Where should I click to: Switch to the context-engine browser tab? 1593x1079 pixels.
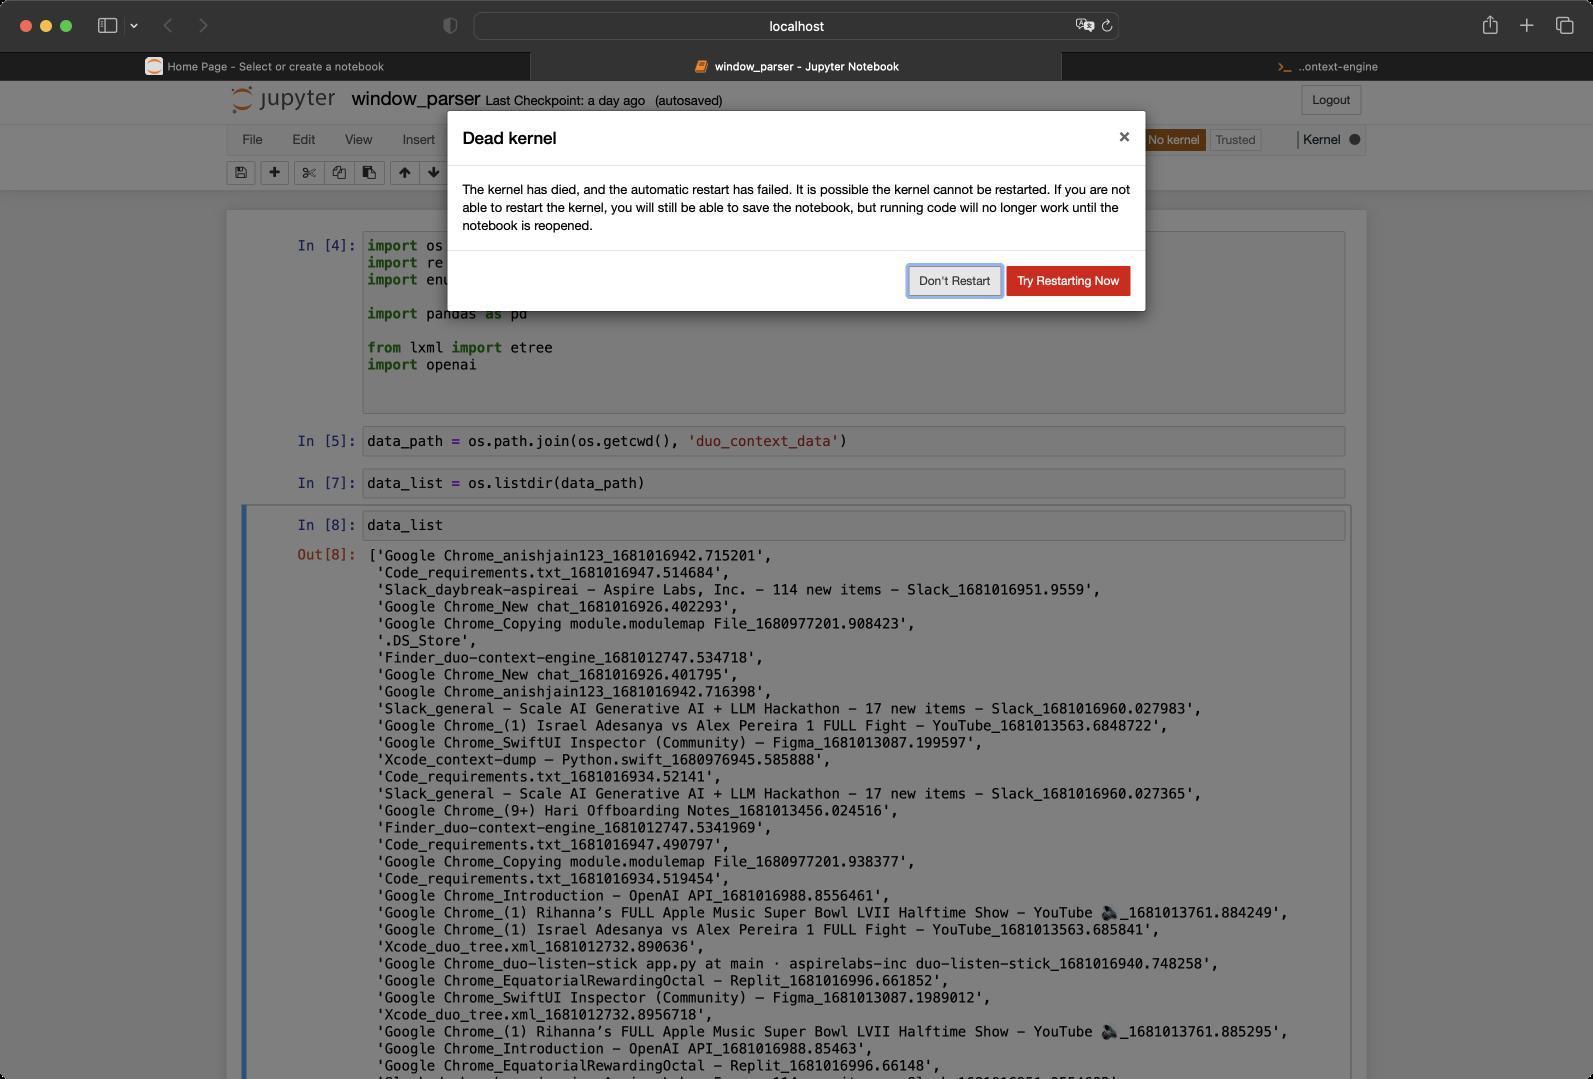[1327, 66]
